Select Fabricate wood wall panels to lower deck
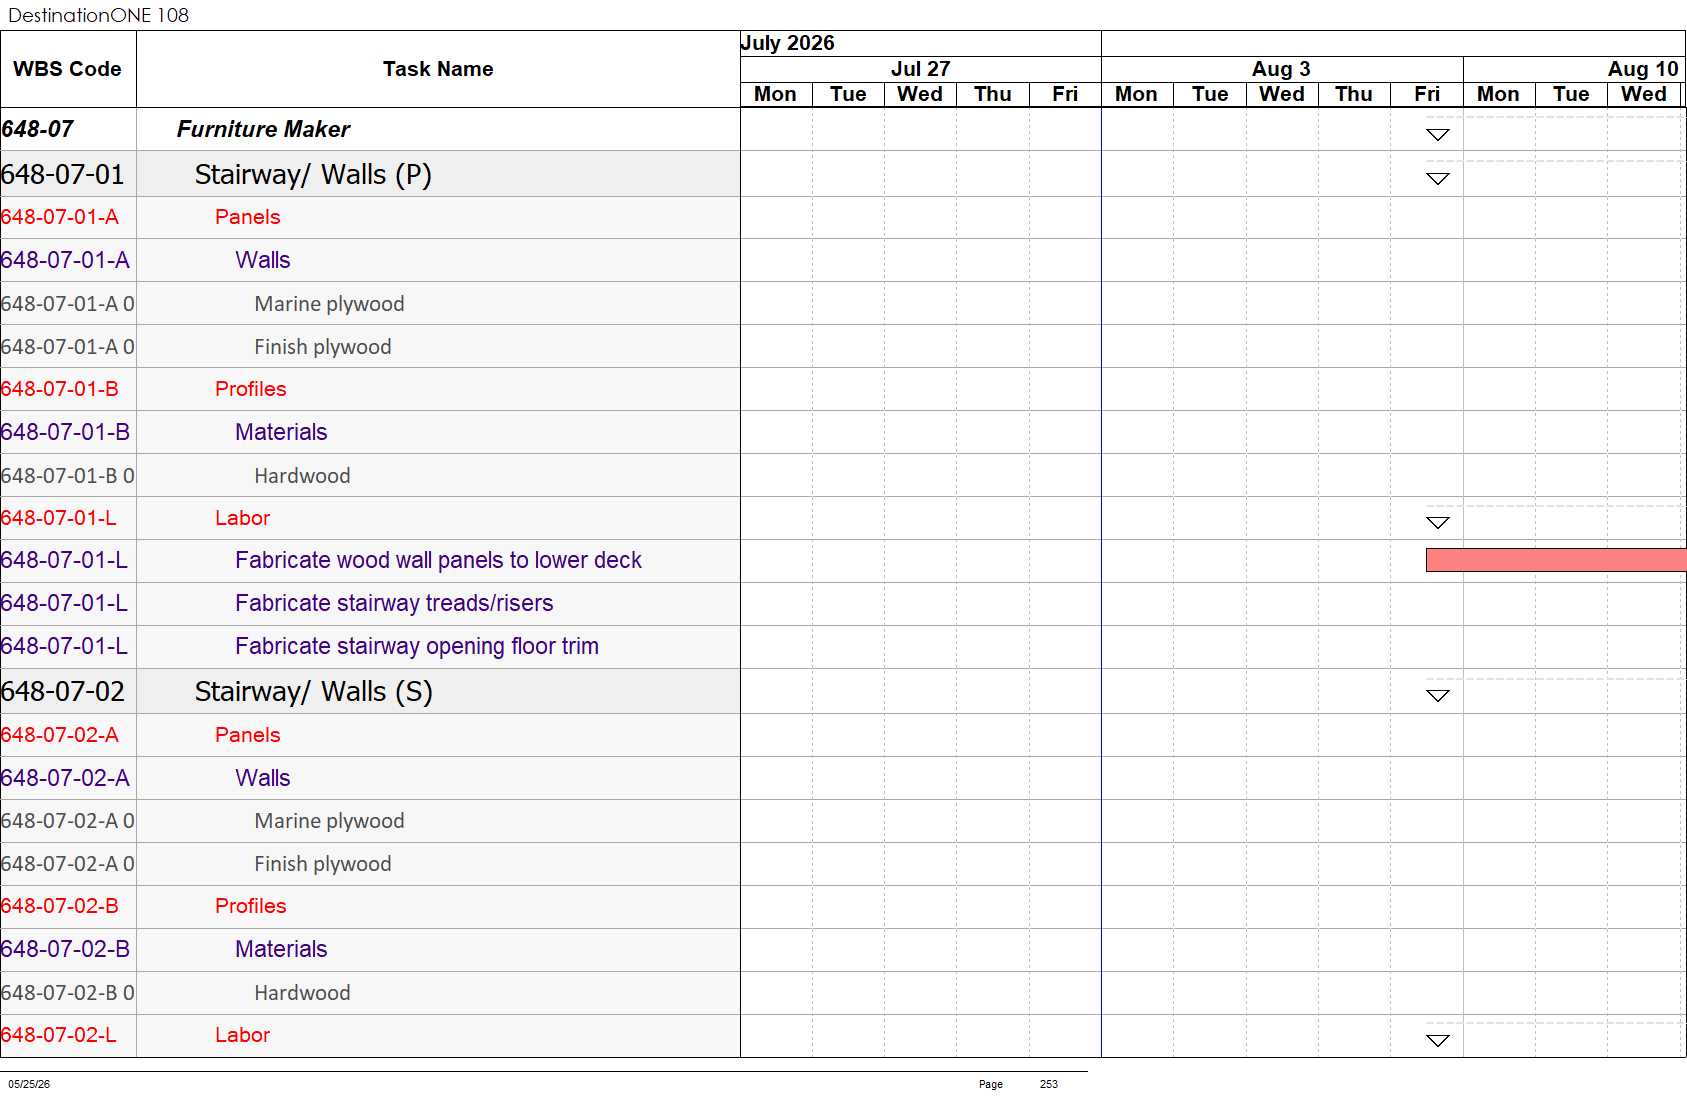 point(438,560)
